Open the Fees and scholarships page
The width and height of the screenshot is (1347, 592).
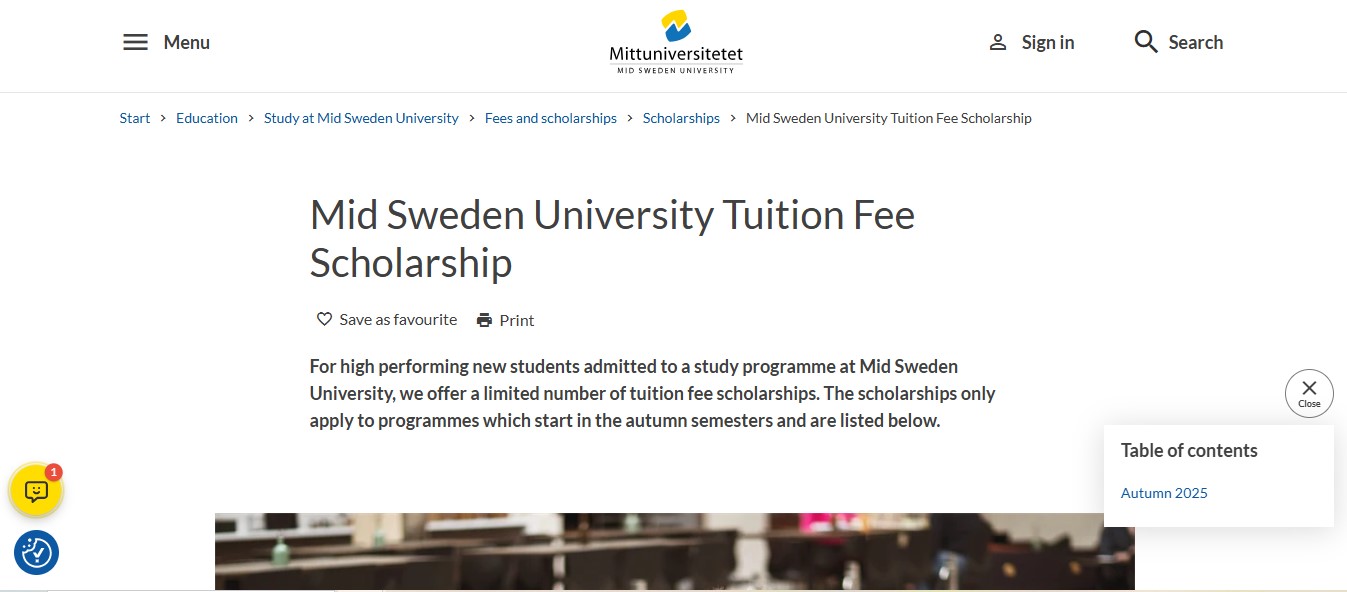550,117
